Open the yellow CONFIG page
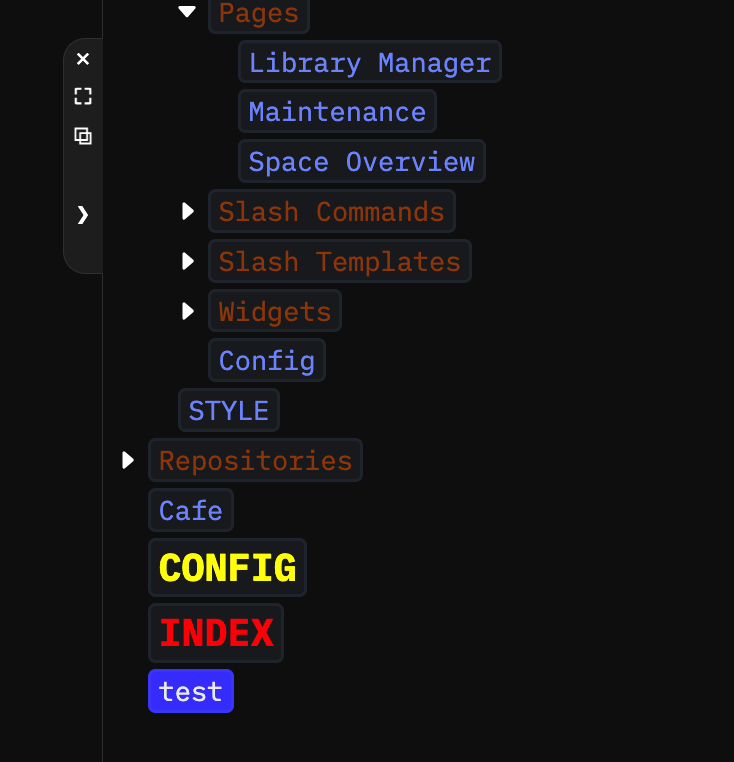 tap(227, 568)
